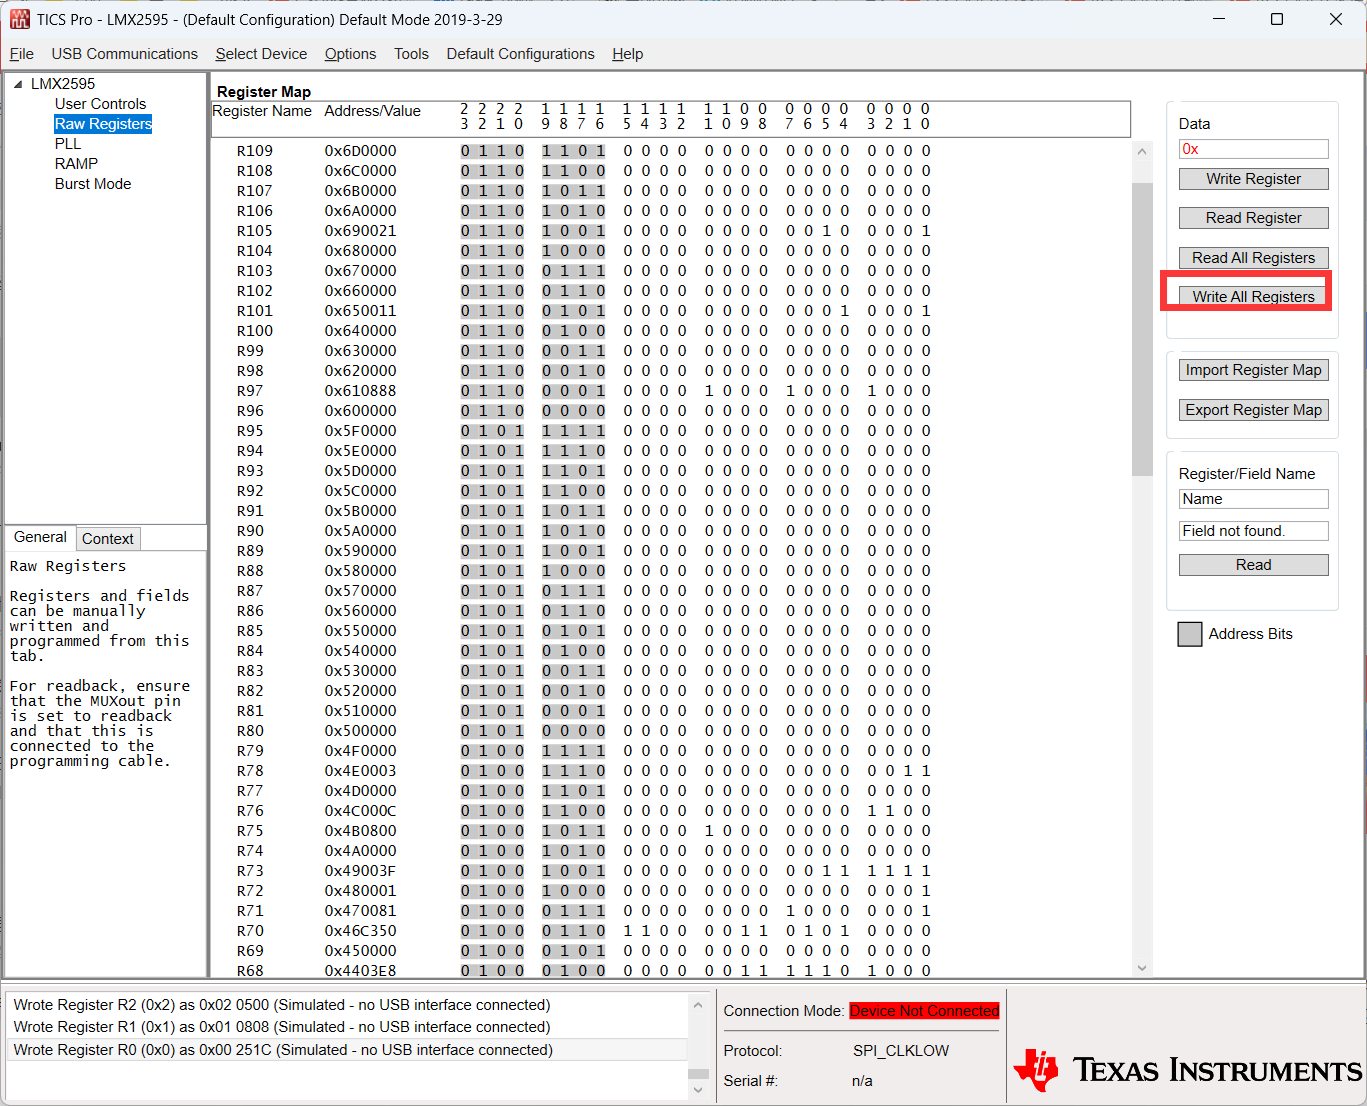The image size is (1367, 1106).
Task: Click R68 value 0x4403E8
Action: (360, 971)
